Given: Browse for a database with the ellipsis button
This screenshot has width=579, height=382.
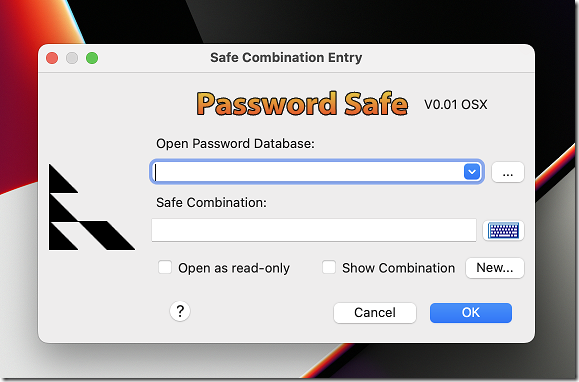Looking at the screenshot, I should [x=508, y=172].
